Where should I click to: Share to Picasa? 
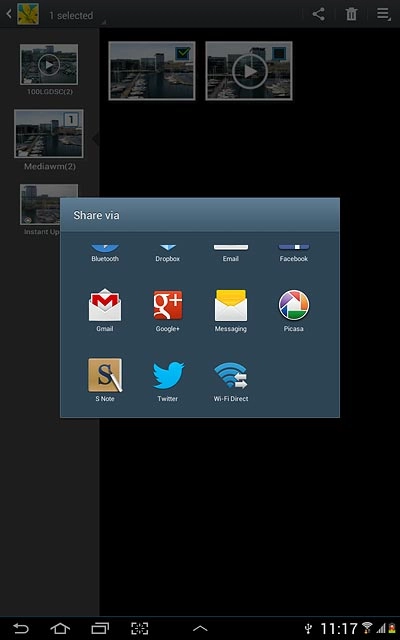tap(293, 310)
